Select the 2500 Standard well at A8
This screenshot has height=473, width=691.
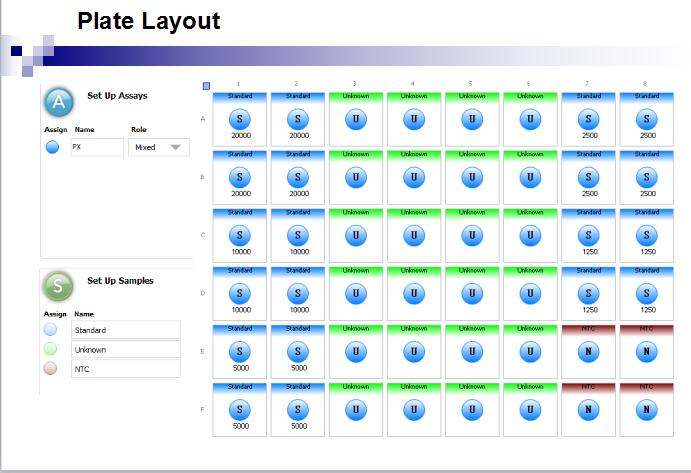646,120
